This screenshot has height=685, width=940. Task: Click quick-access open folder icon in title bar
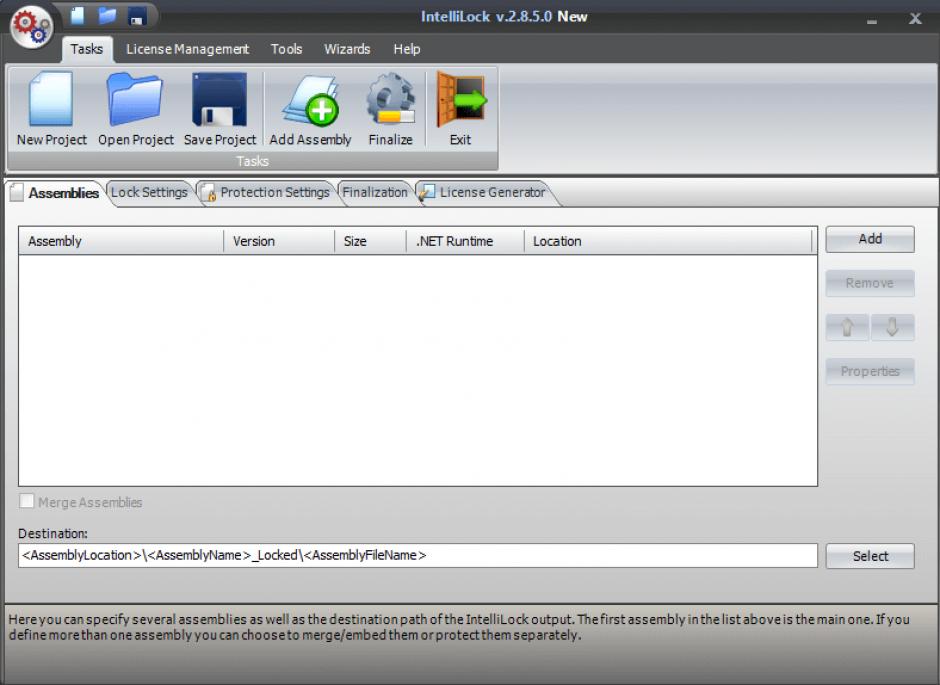pyautogui.click(x=107, y=16)
